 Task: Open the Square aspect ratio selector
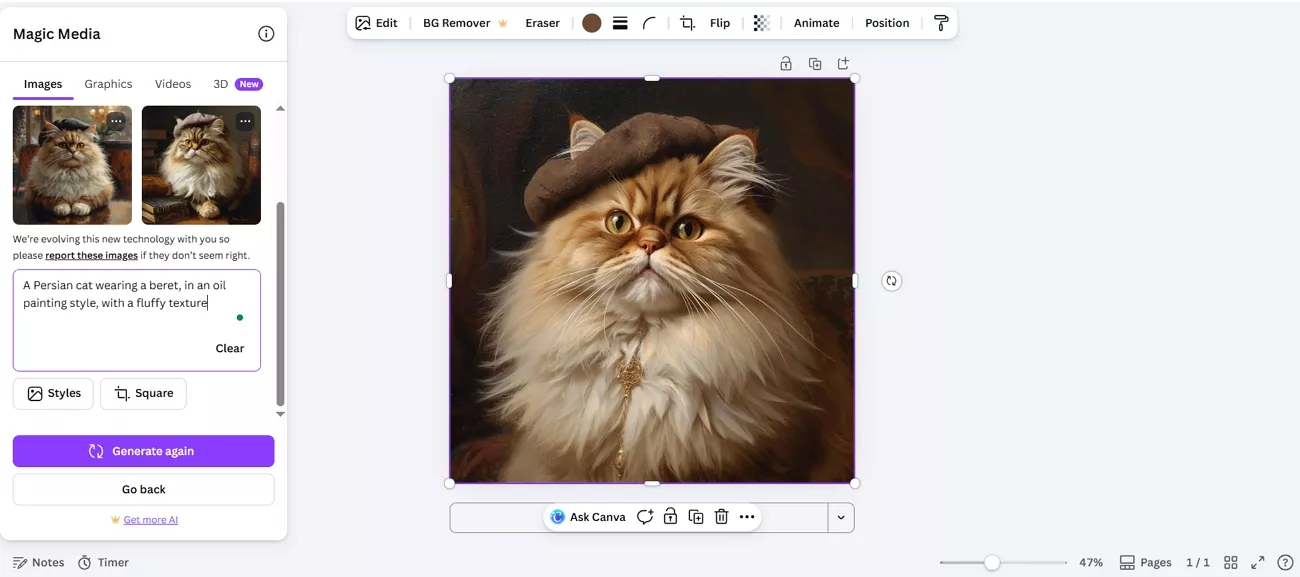click(x=143, y=393)
